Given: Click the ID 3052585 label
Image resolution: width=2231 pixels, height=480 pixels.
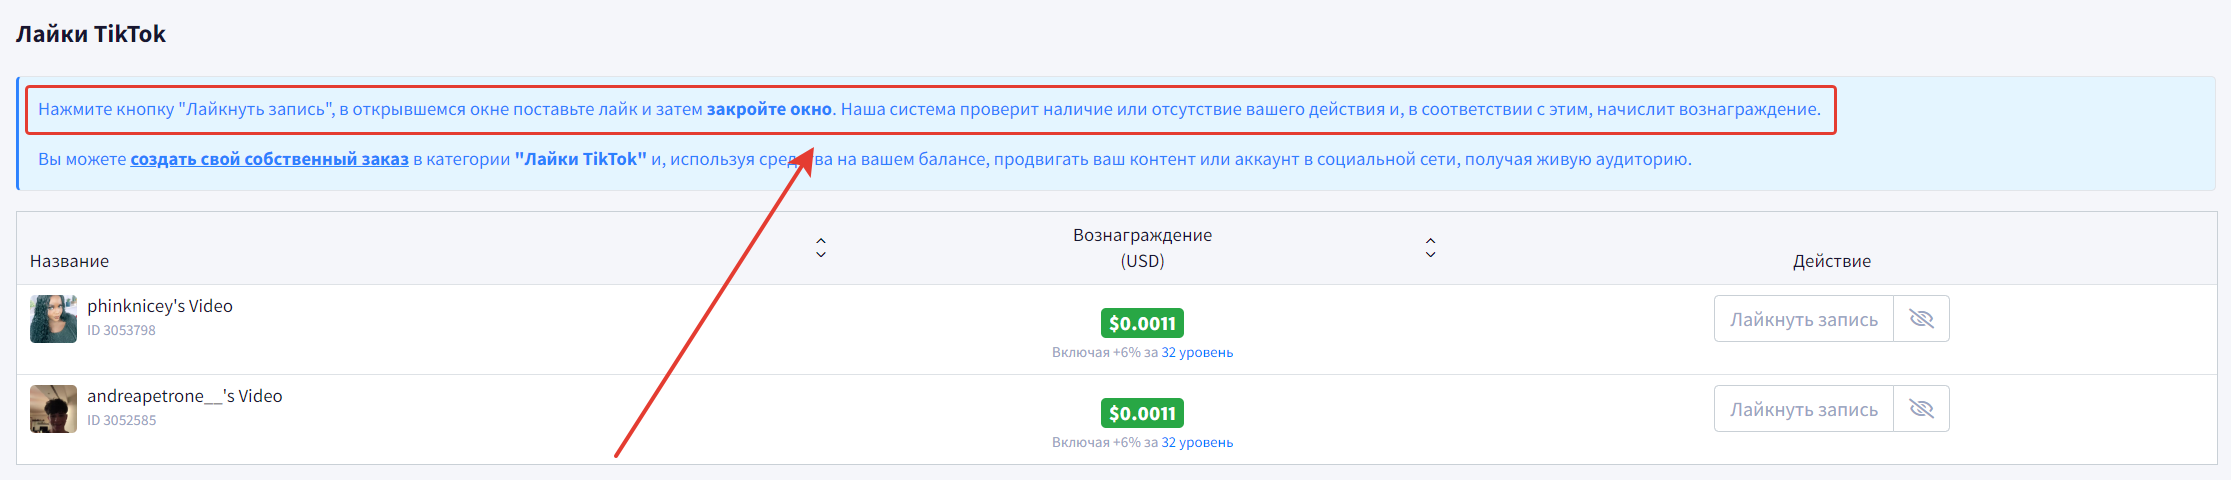Looking at the screenshot, I should (121, 420).
